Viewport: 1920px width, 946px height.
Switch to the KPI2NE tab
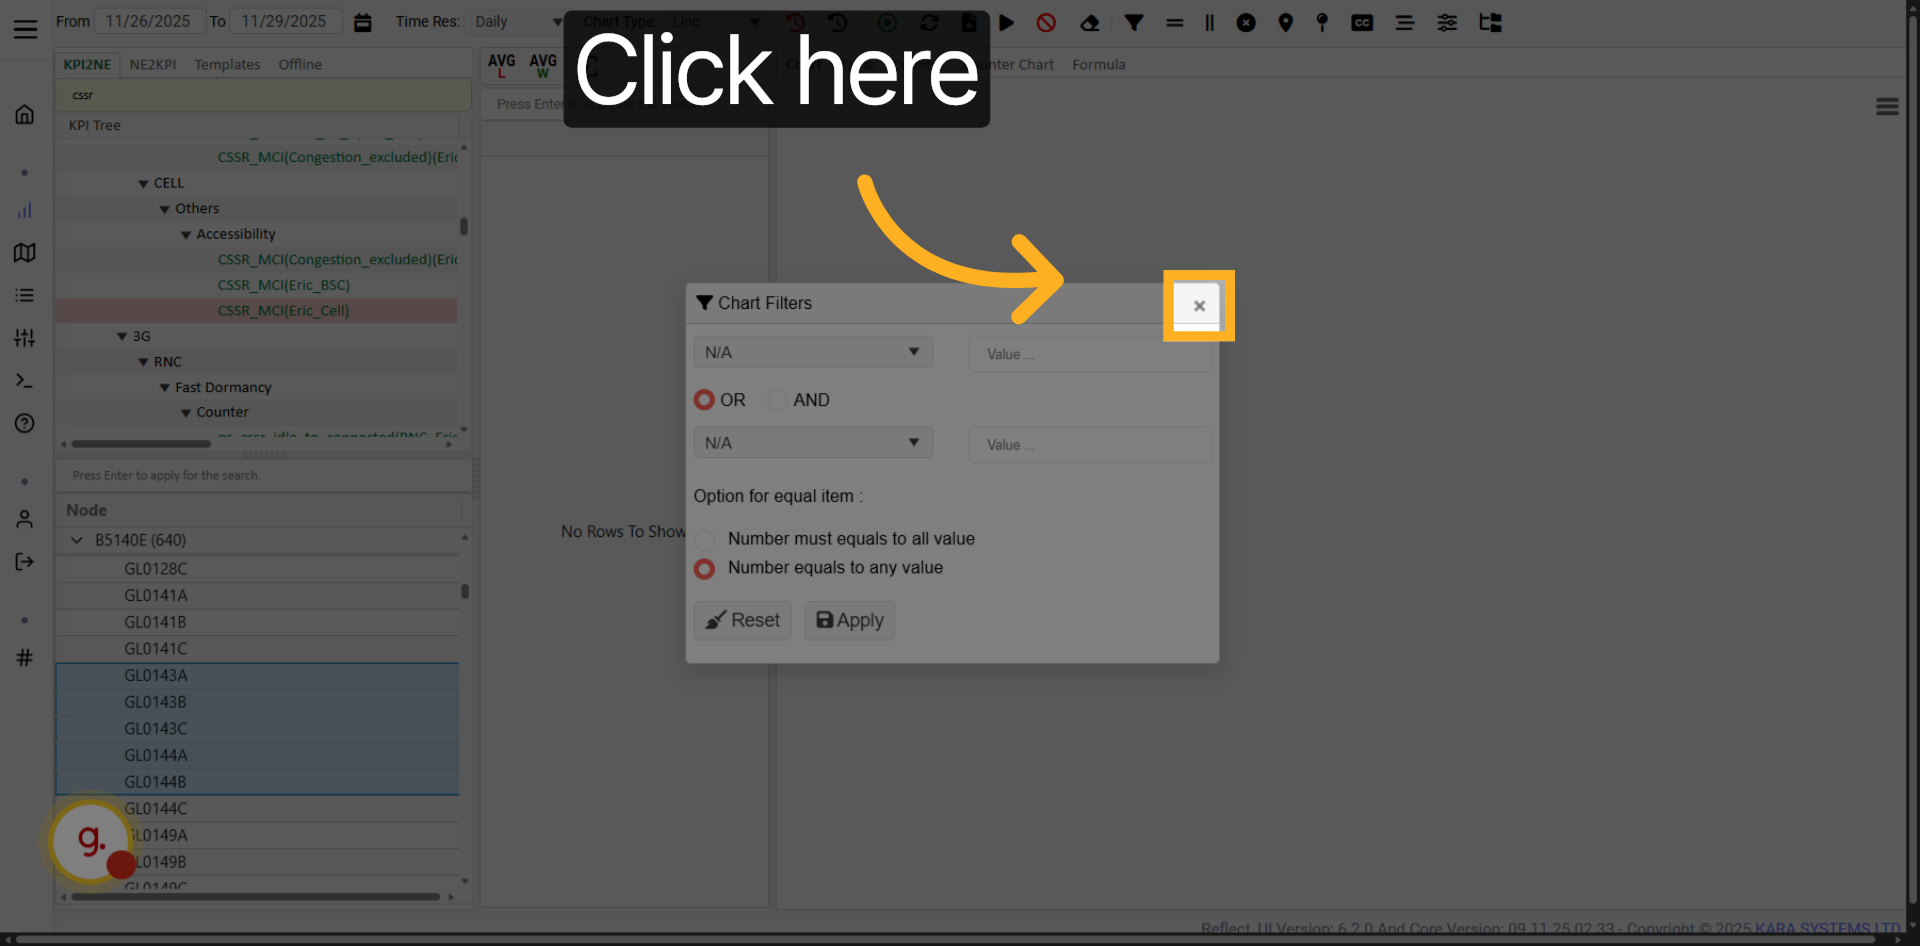click(x=87, y=64)
